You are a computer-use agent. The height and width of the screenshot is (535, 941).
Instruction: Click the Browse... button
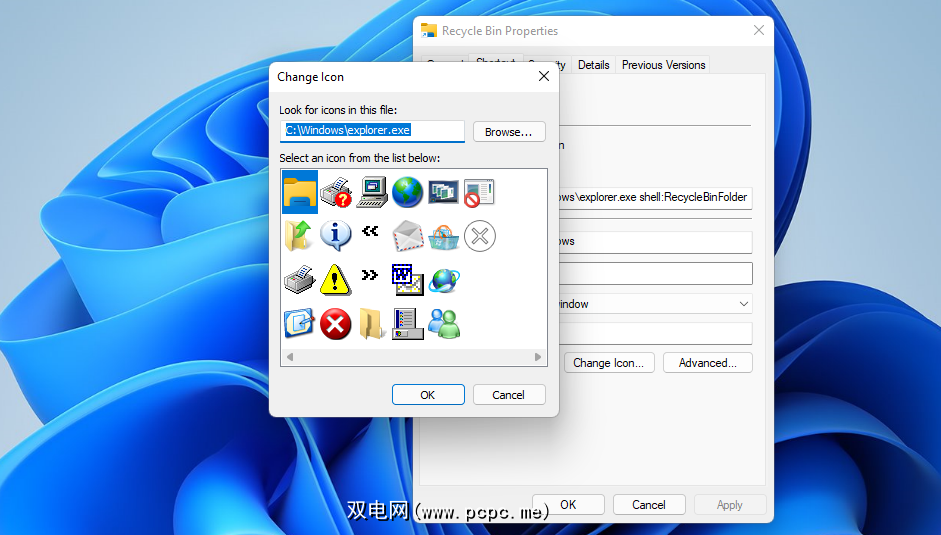[x=509, y=131]
